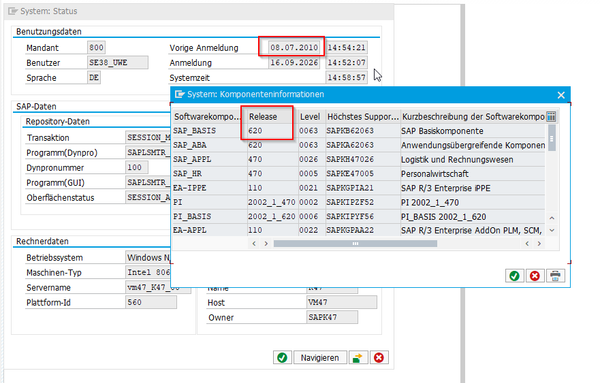Click the Systemzeit field 14:58:57

tap(347, 77)
